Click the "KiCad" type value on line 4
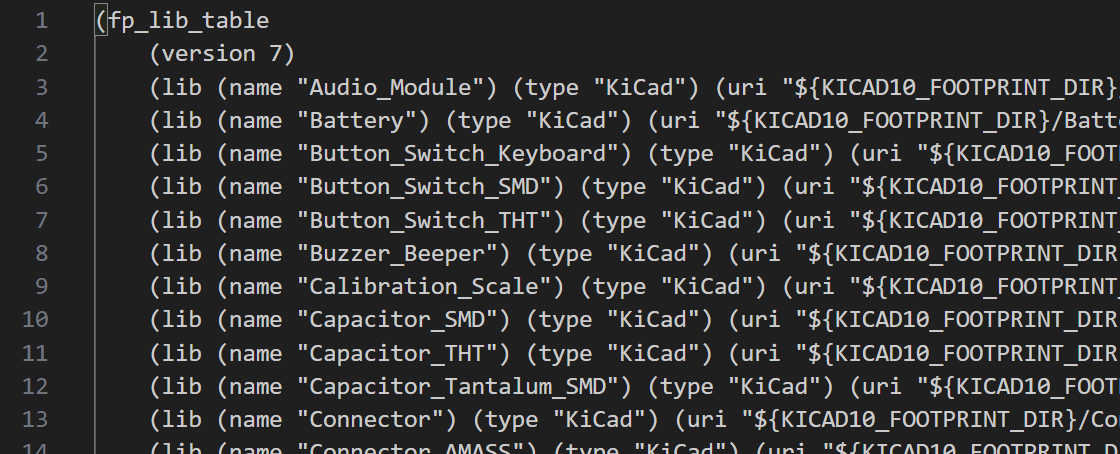1120x454 pixels. (x=579, y=120)
